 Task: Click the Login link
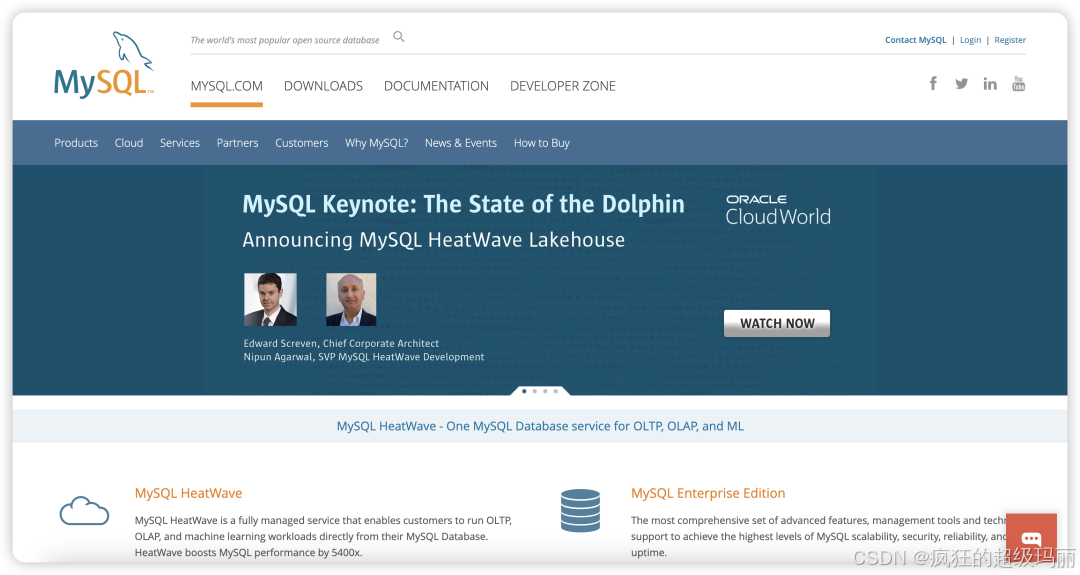pos(970,40)
